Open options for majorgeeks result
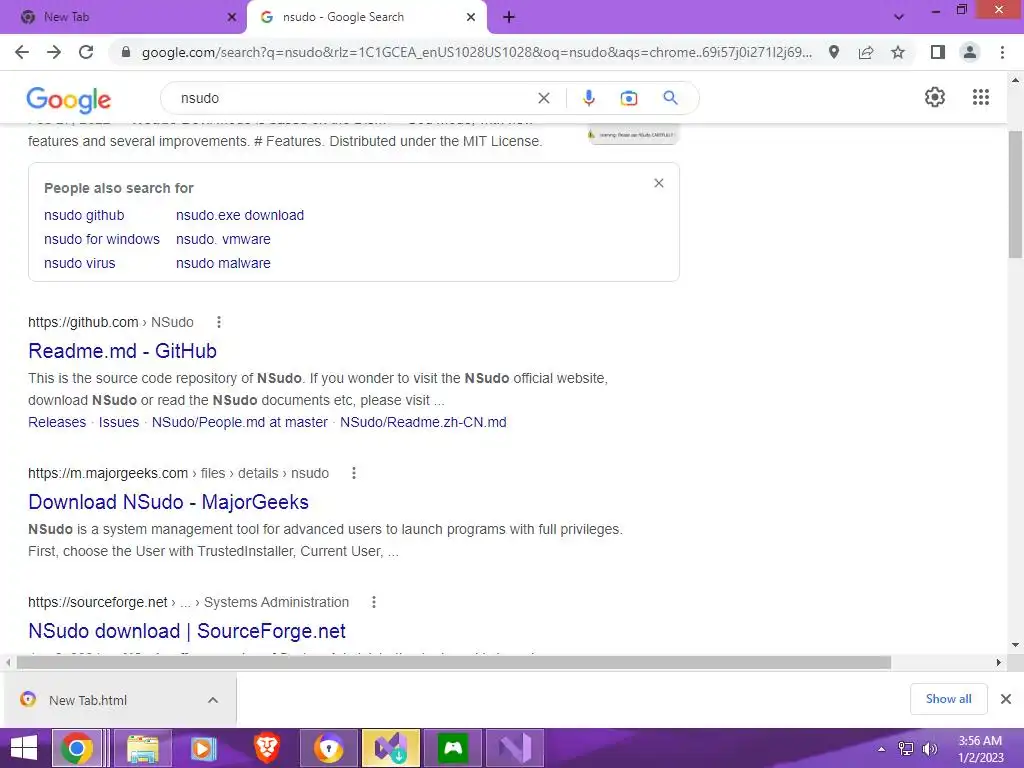 point(354,473)
